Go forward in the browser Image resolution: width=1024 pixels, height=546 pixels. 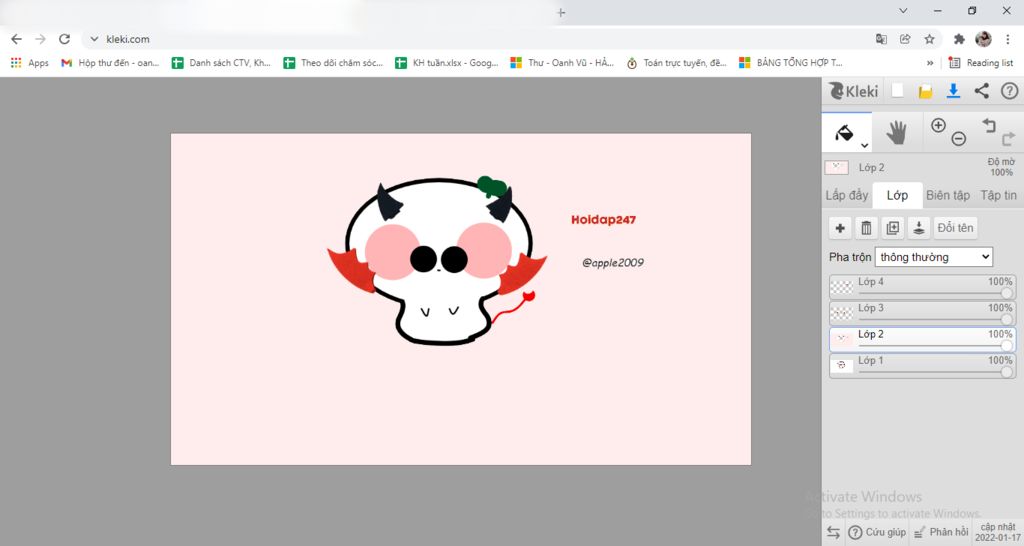40,39
